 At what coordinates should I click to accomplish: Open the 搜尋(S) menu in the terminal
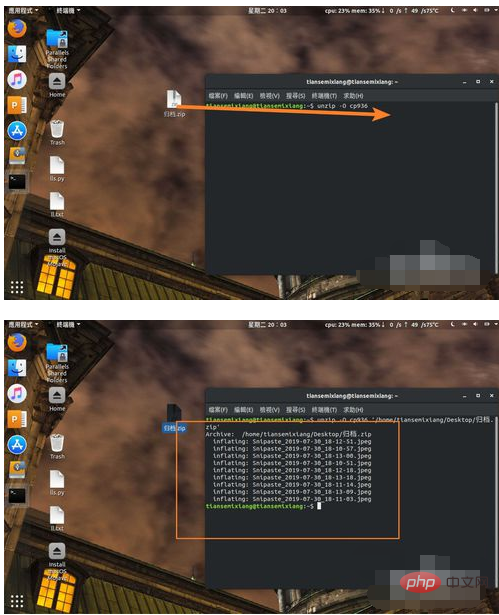(295, 96)
